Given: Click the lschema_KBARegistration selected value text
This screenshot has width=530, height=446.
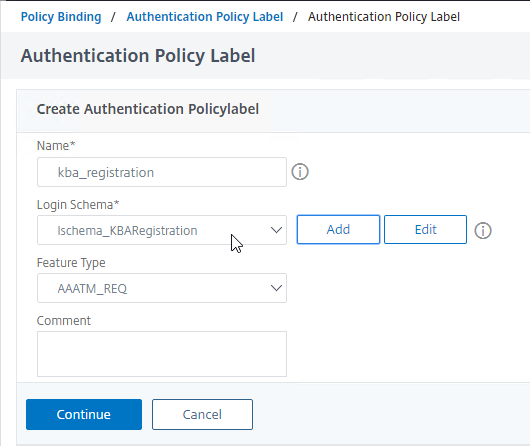Looking at the screenshot, I should [x=127, y=231].
